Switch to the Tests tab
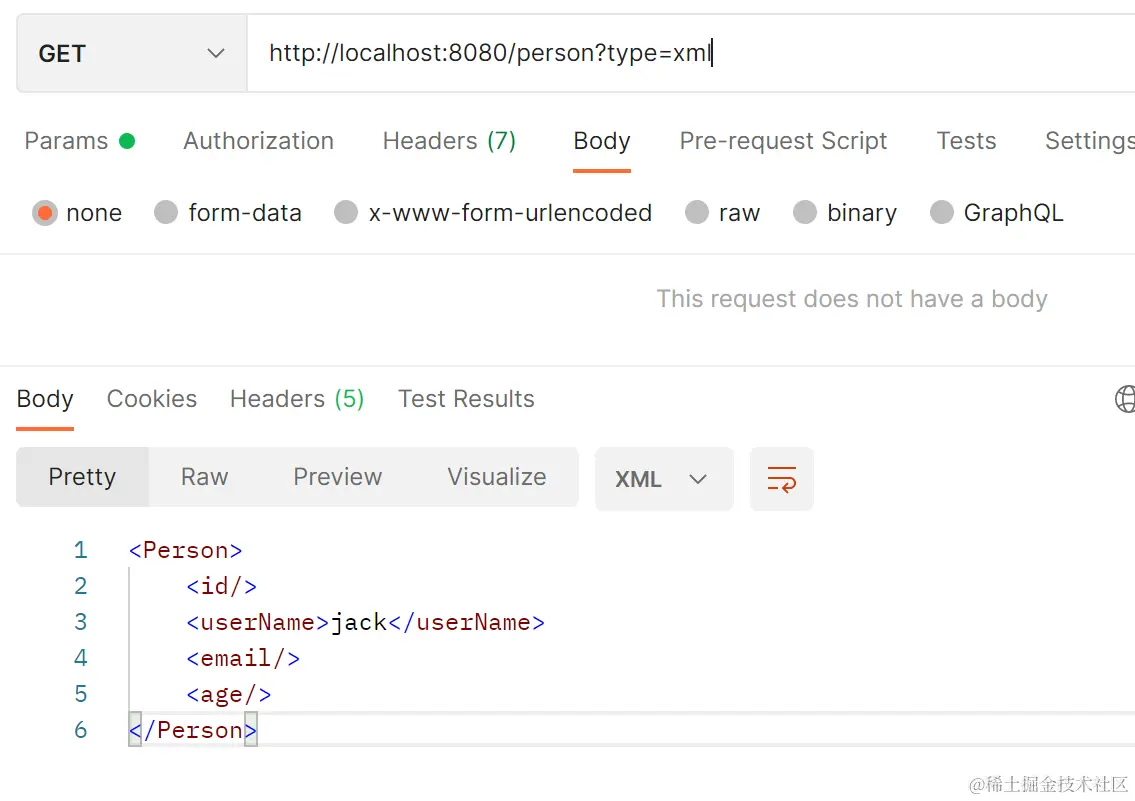Viewport: 1135px width, 801px height. pos(965,141)
